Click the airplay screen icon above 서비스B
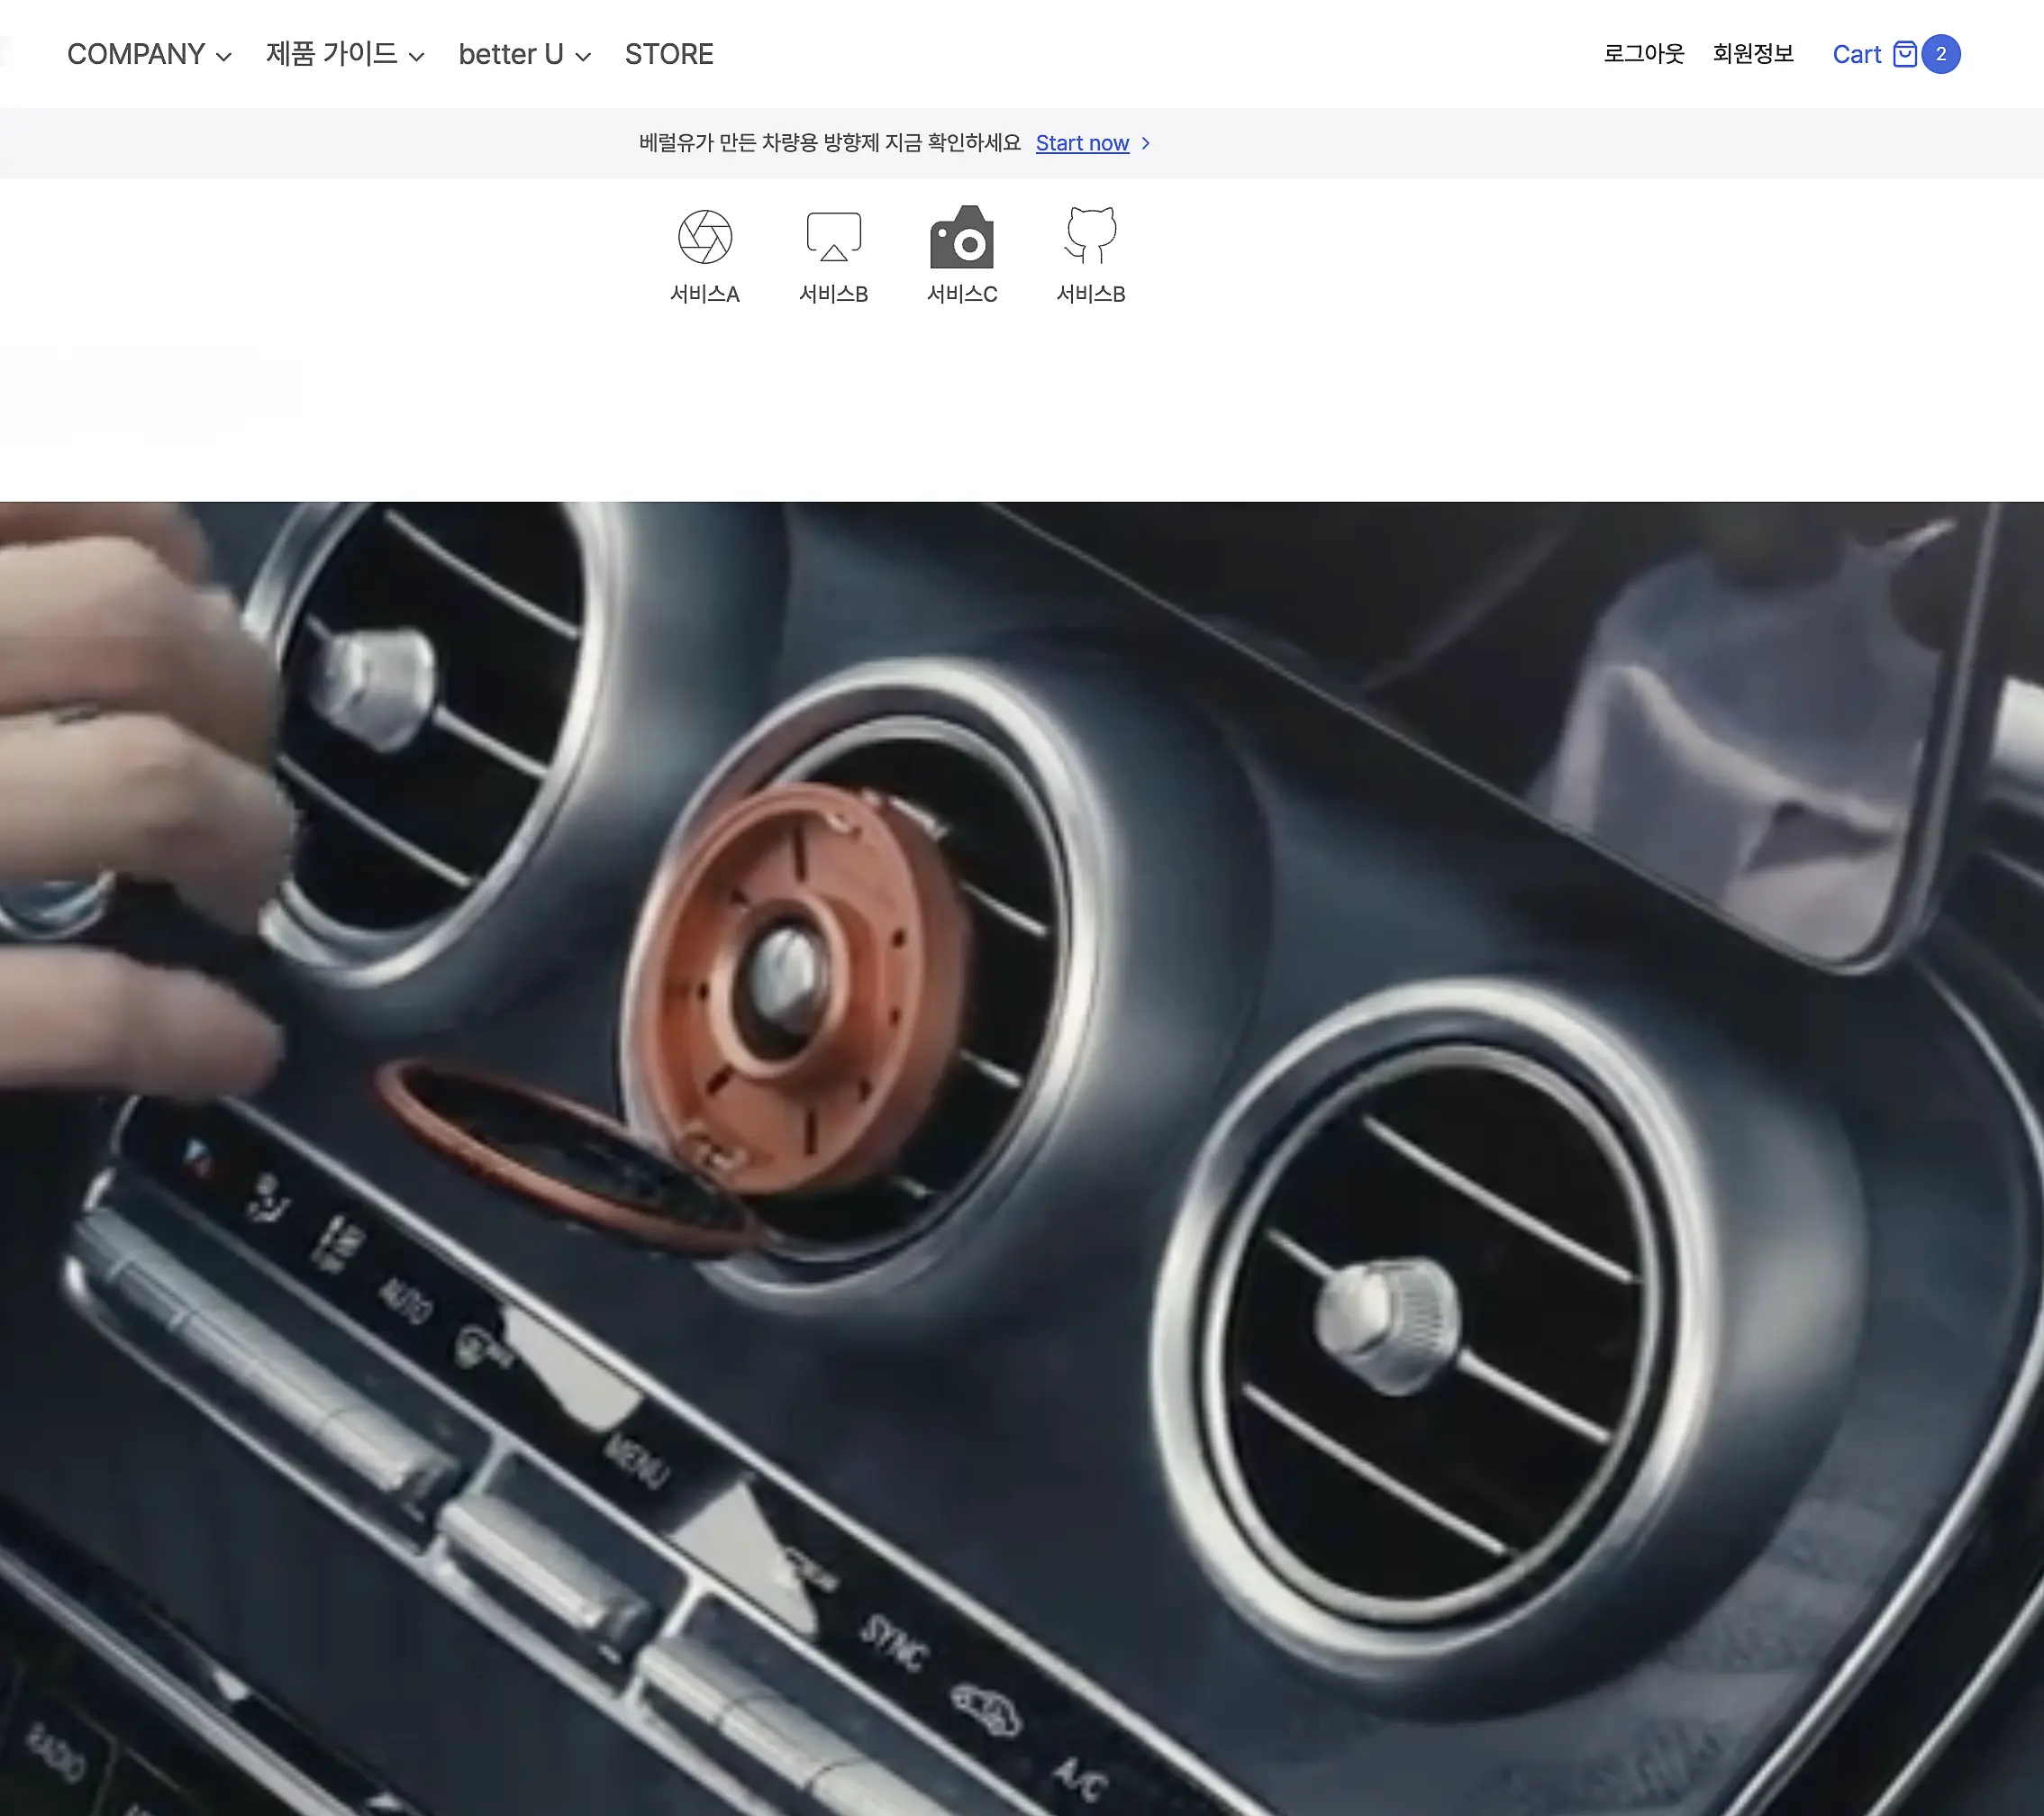This screenshot has height=1816, width=2044. pos(833,237)
